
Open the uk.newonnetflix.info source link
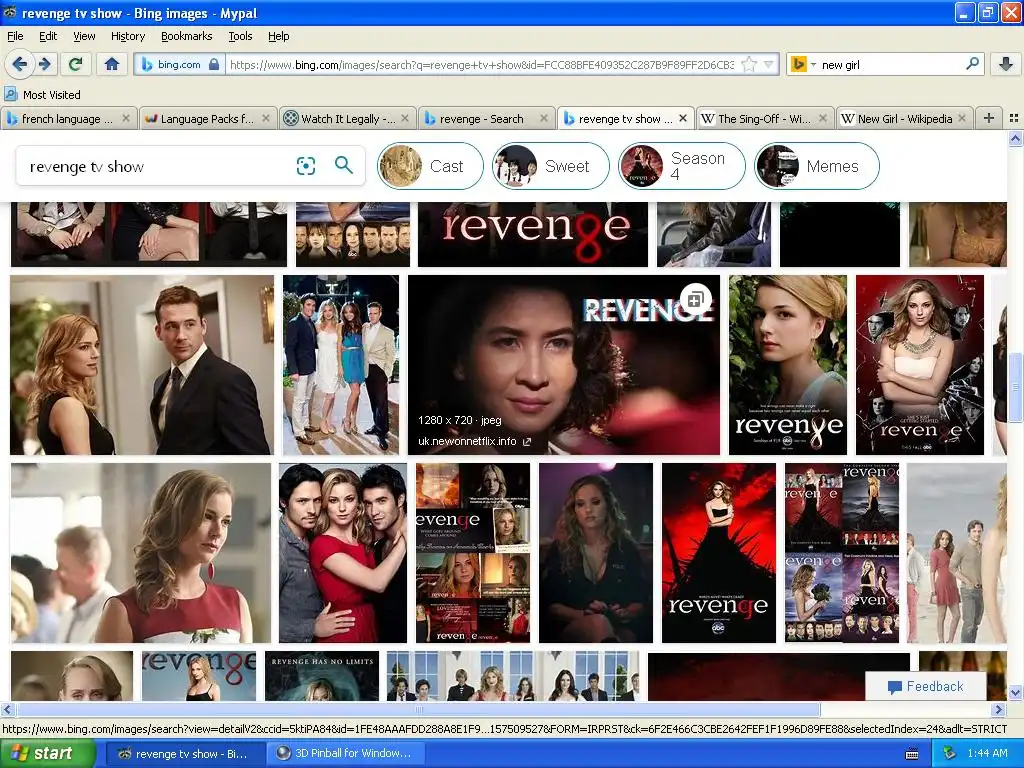click(474, 441)
